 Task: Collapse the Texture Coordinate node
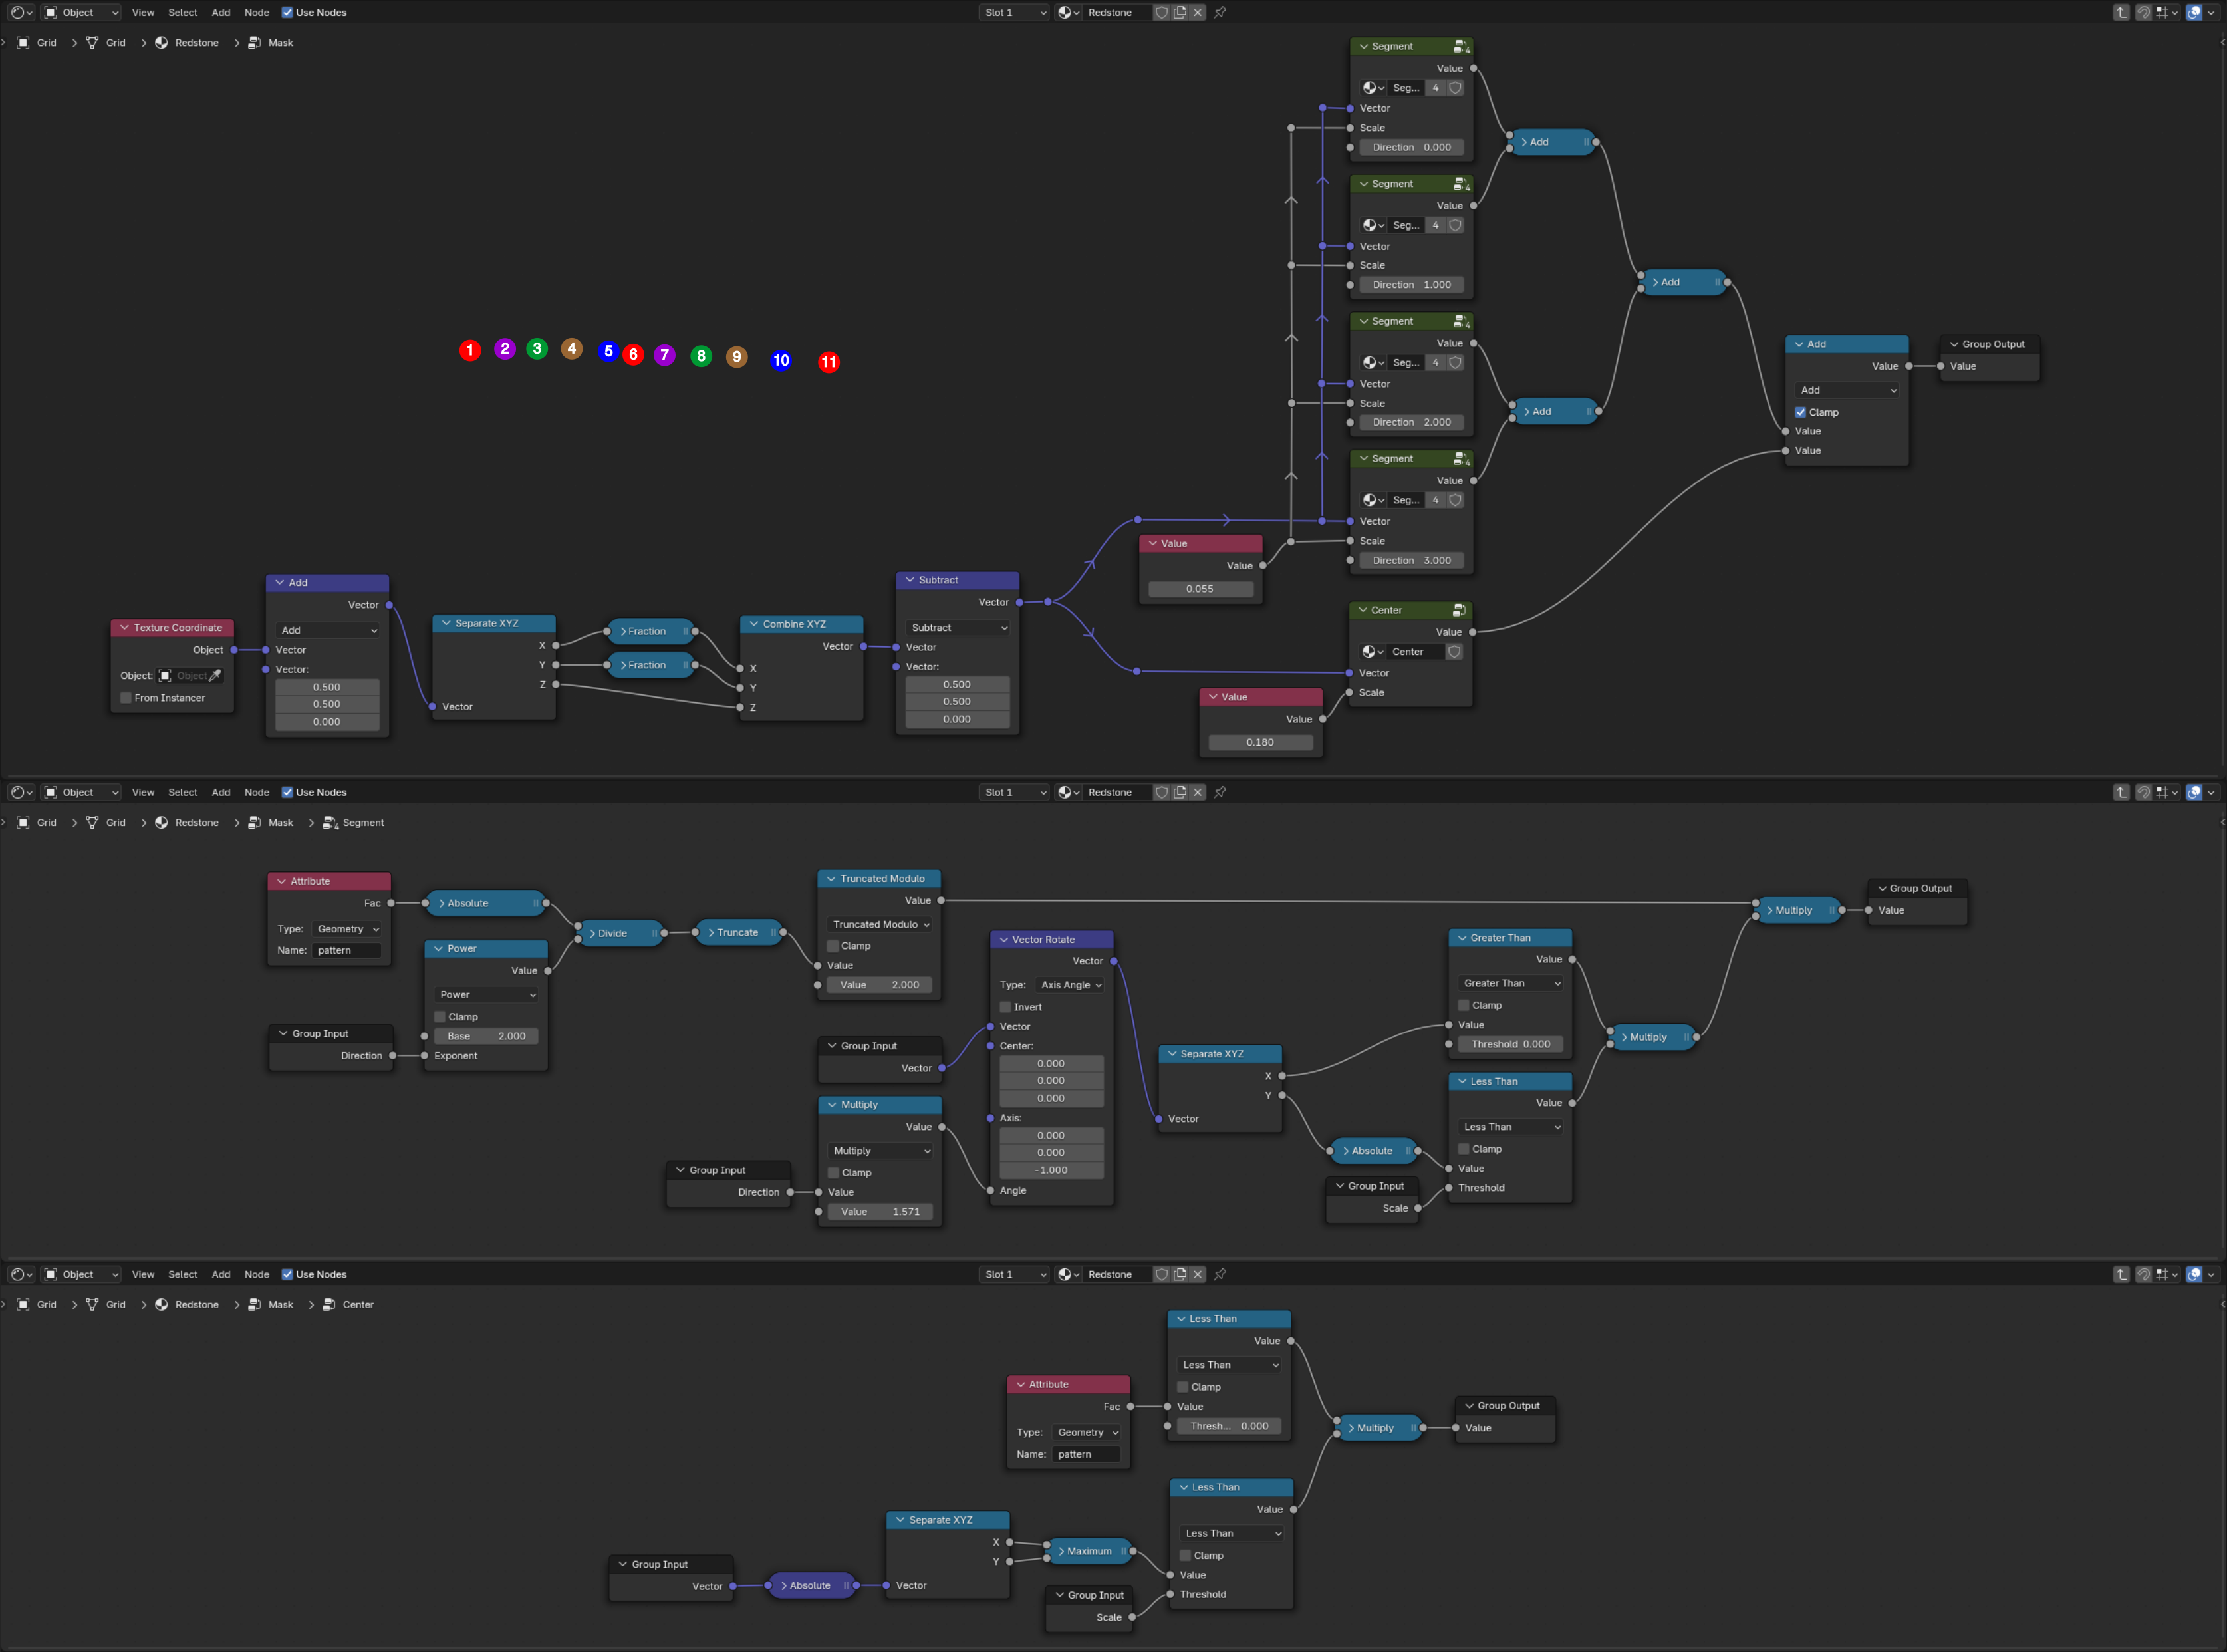click(x=125, y=628)
